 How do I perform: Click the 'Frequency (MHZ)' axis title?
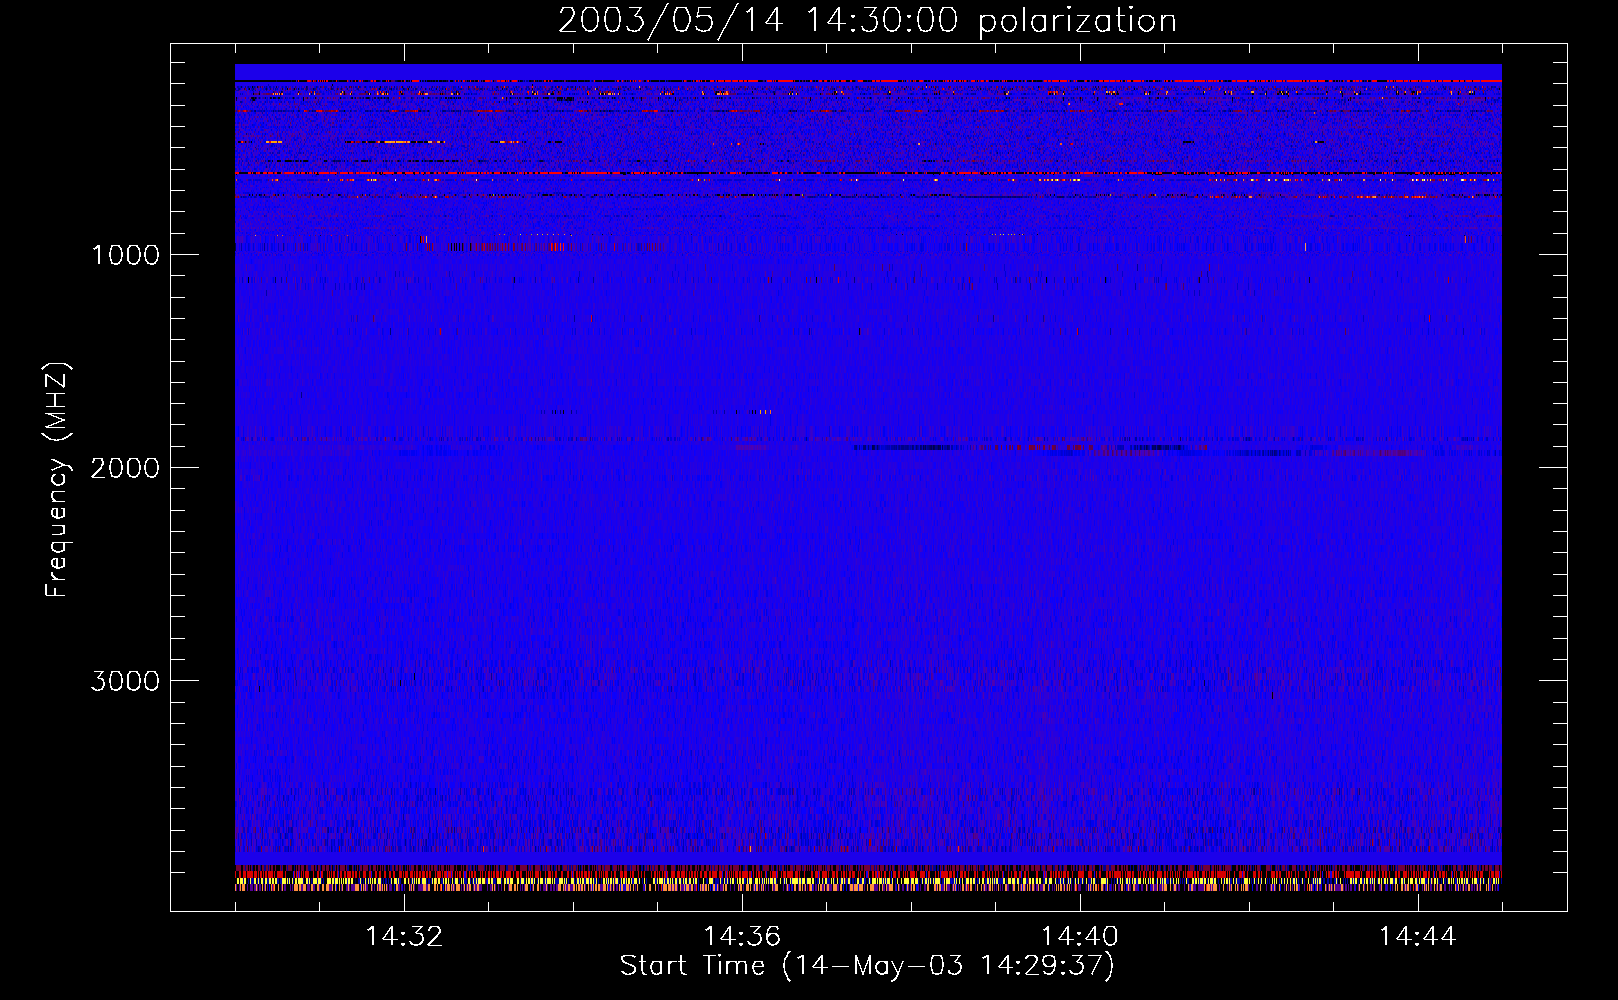pos(57,480)
